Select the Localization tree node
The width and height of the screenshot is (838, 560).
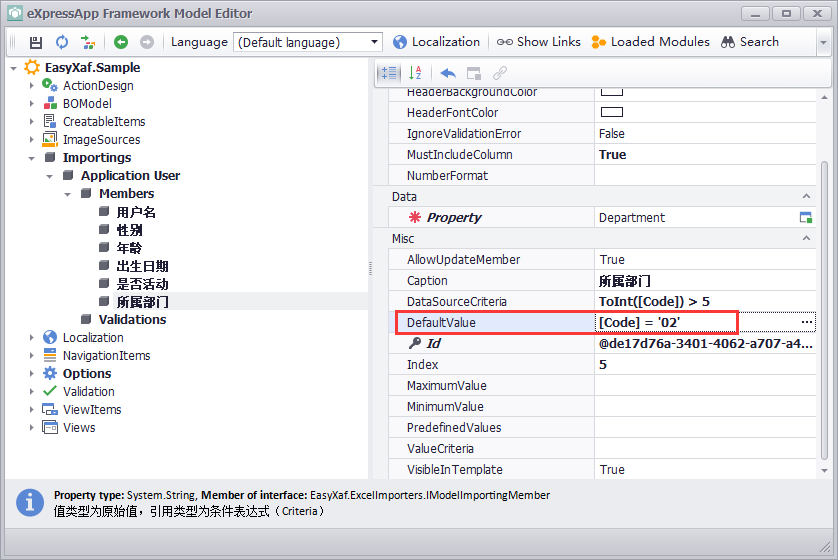[x=93, y=338]
